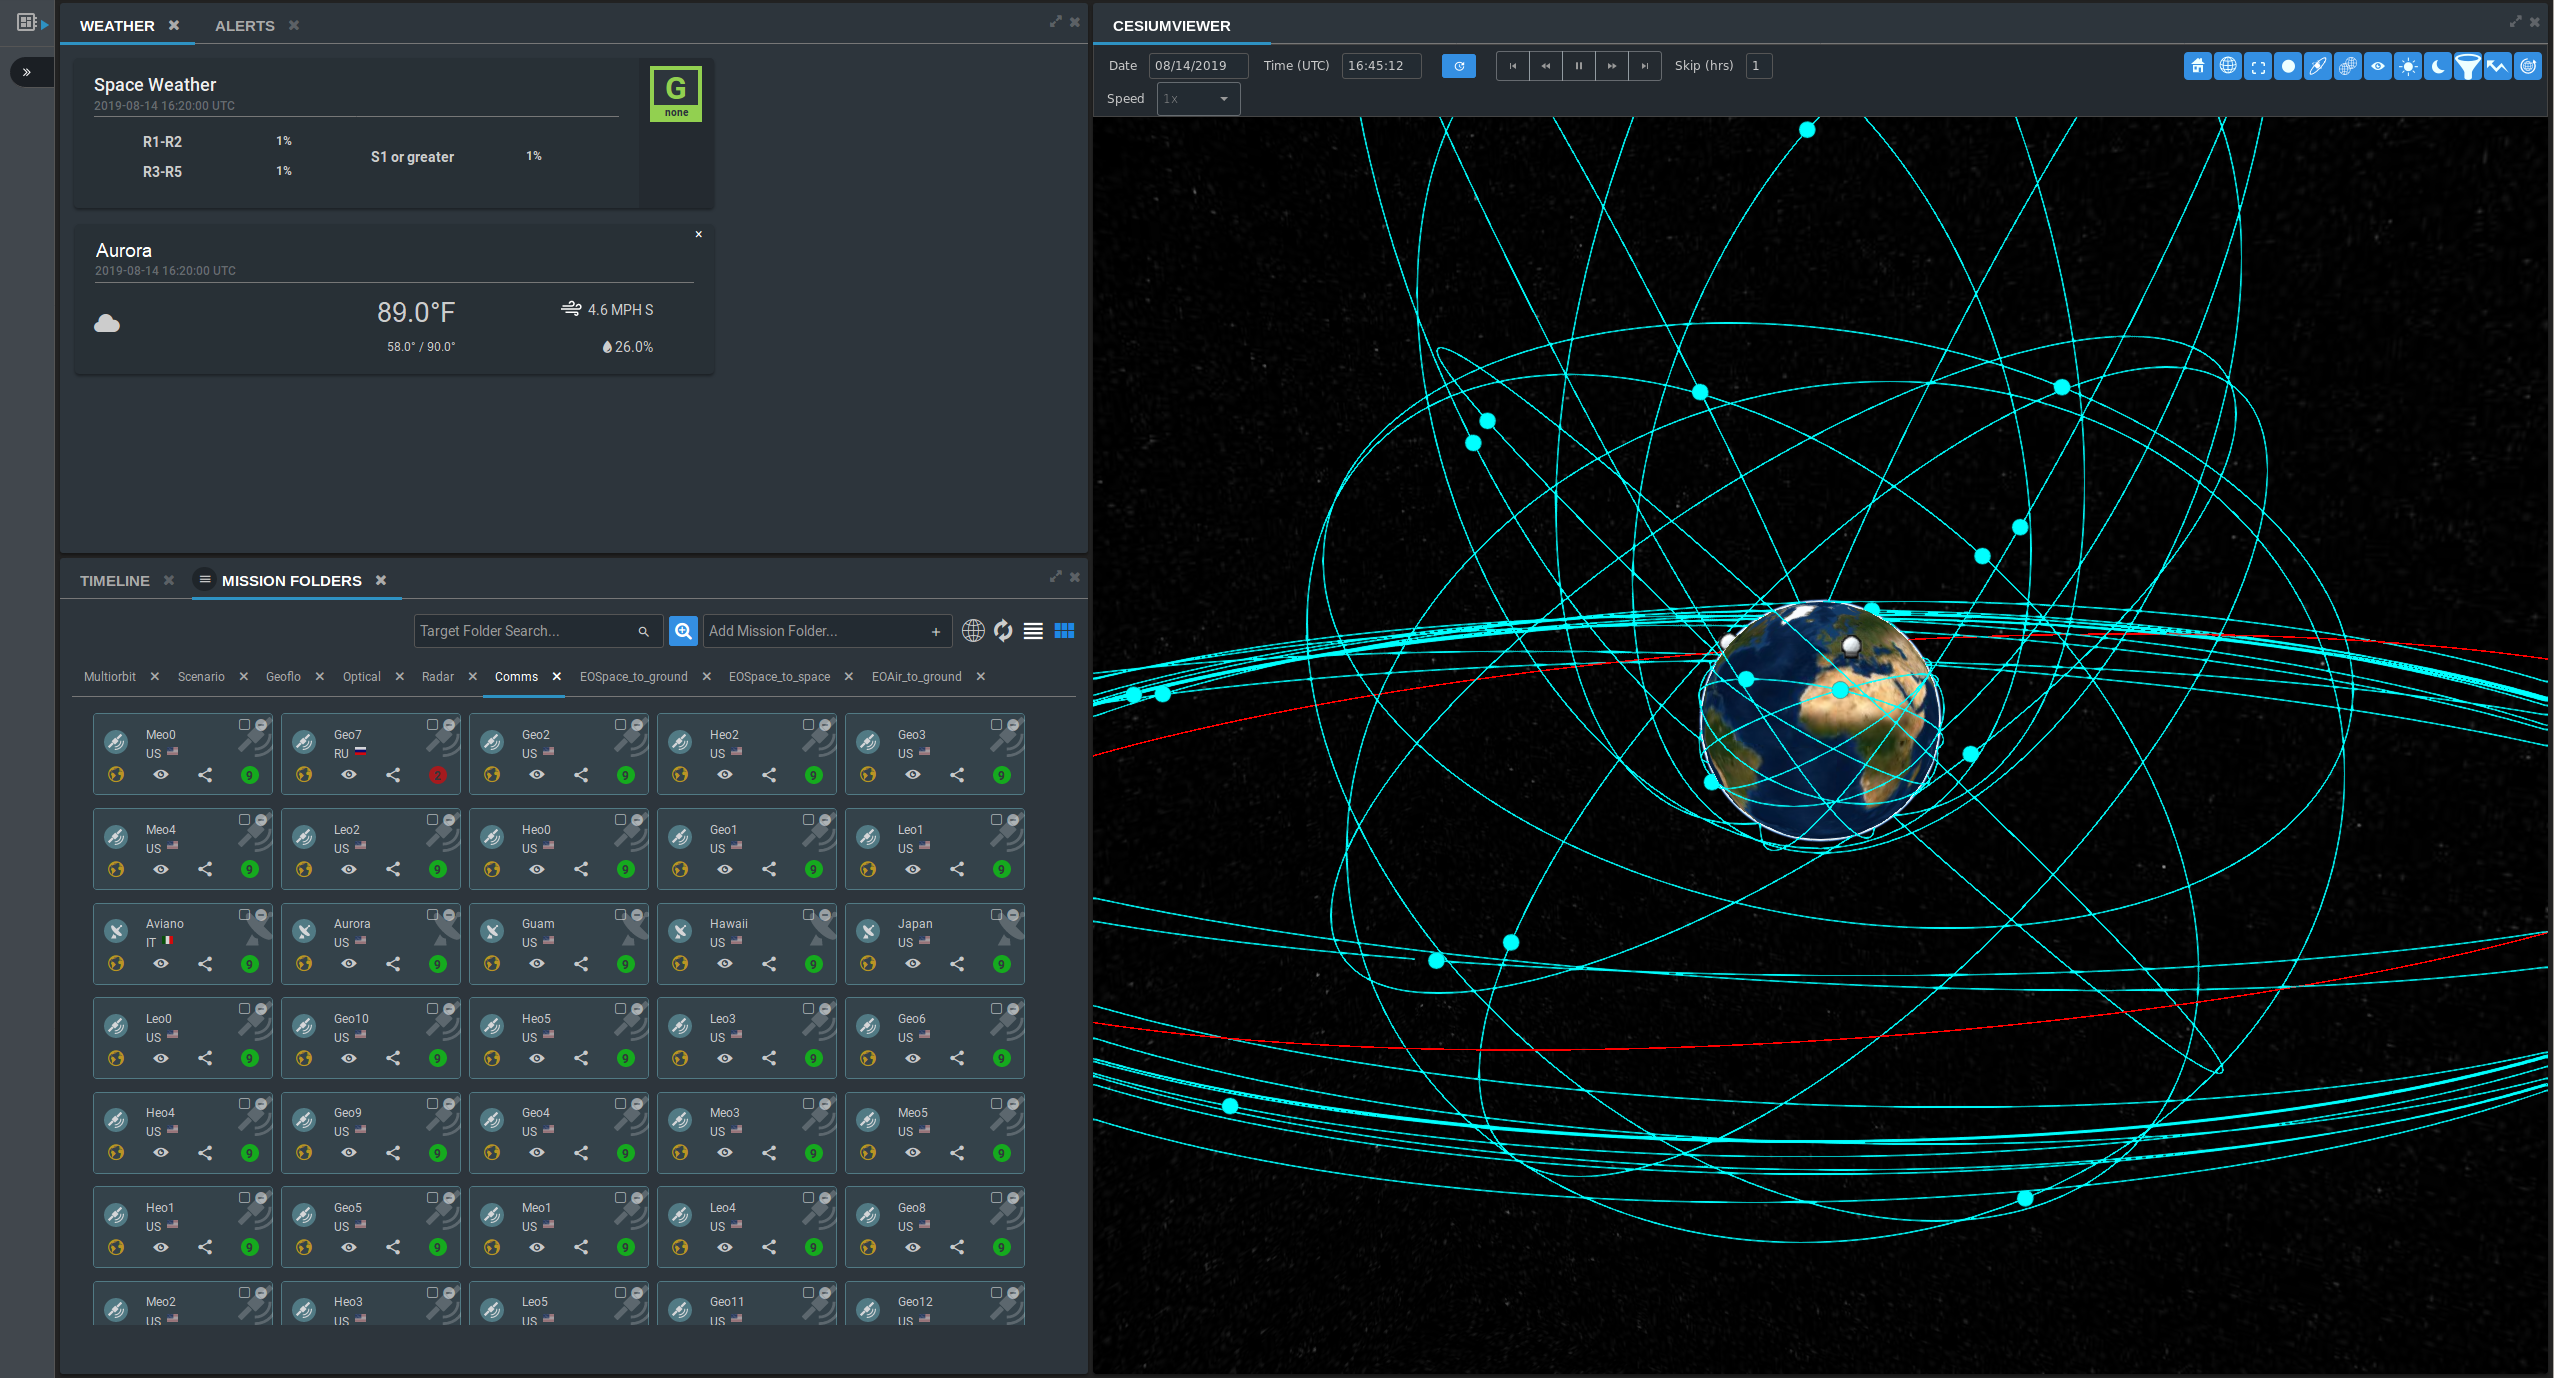Image resolution: width=2554 pixels, height=1378 pixels.
Task: Click the green G none space weather badge
Action: [x=676, y=94]
